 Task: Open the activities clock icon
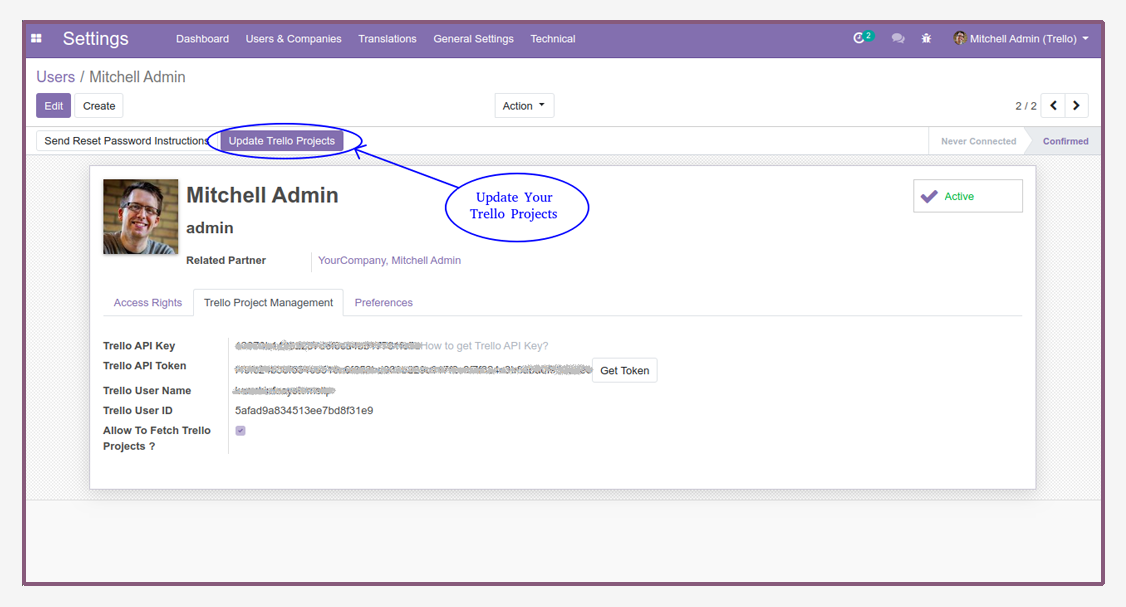tap(859, 39)
